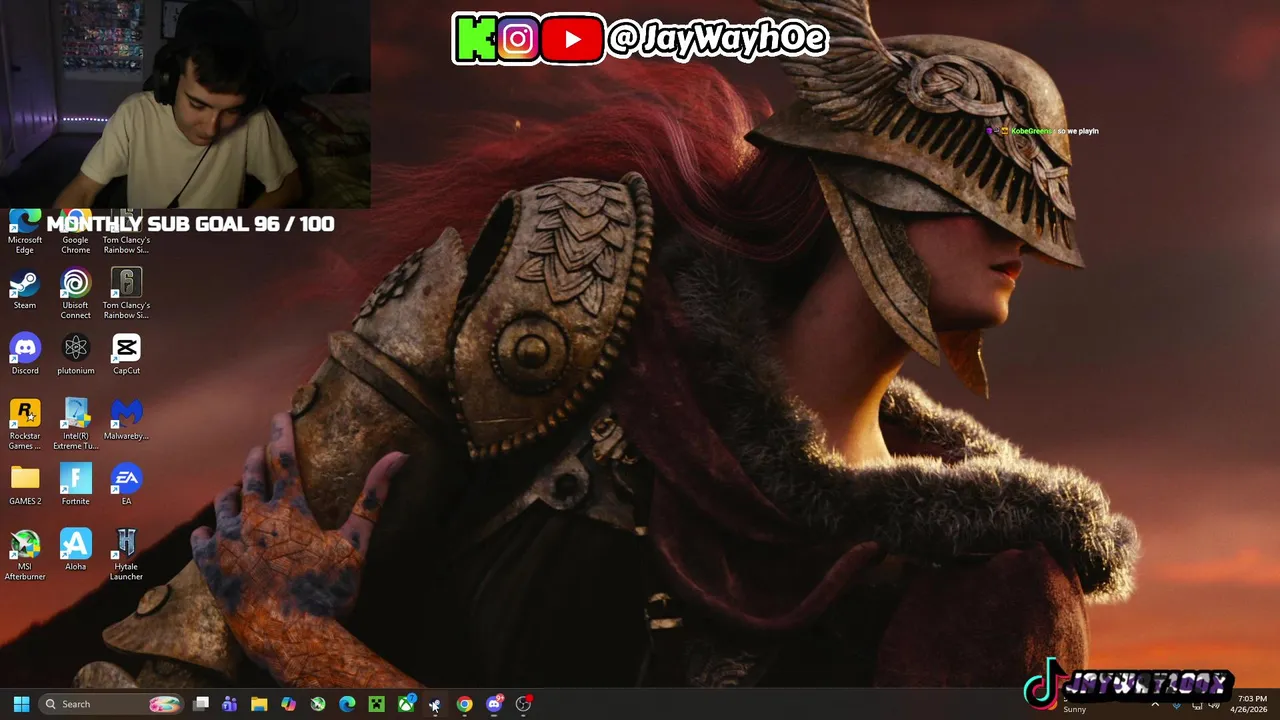
Task: Select Intel(R) Extreme Tuning desktop icon
Action: tap(75, 424)
